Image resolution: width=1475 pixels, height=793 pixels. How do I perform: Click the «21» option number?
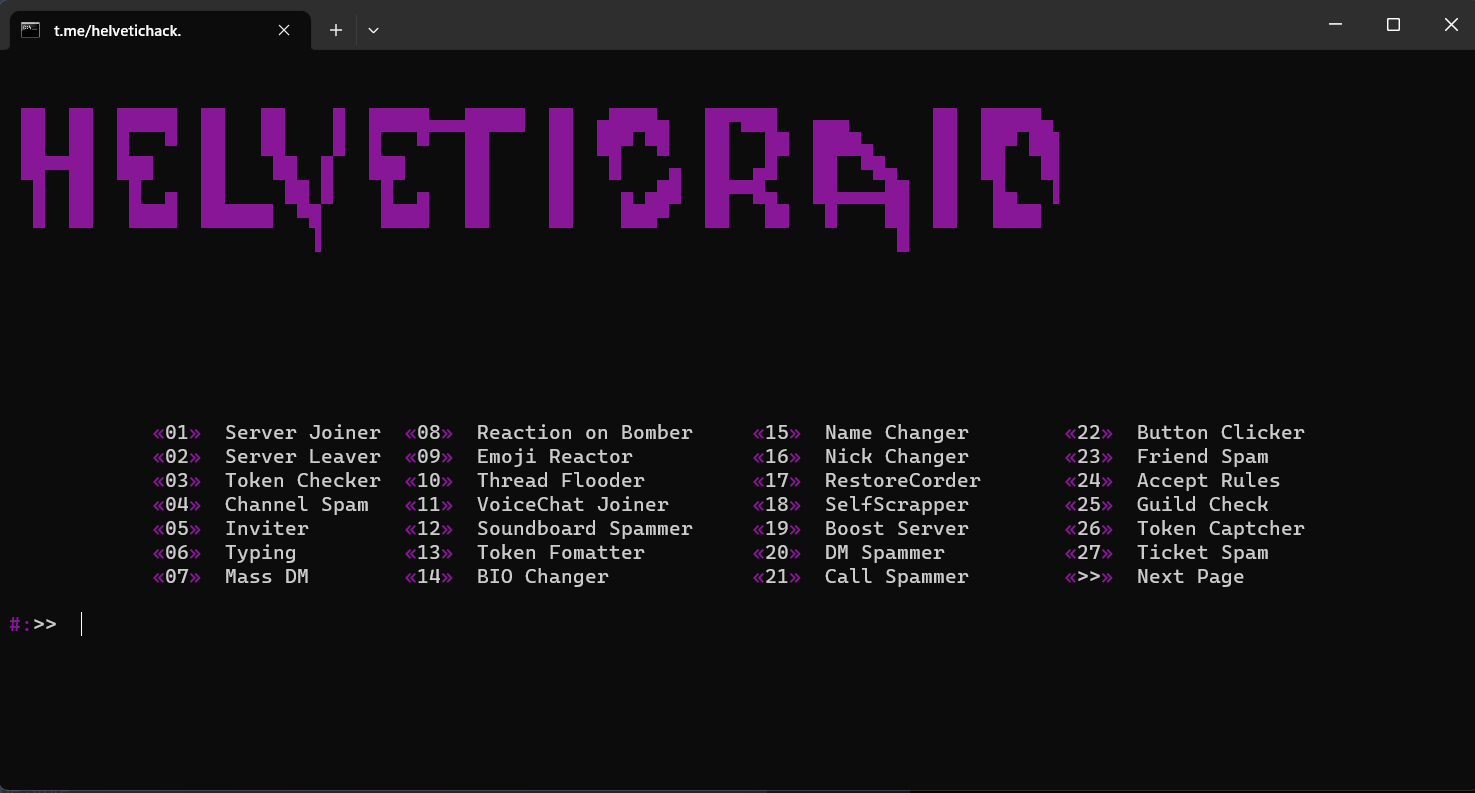pos(777,577)
